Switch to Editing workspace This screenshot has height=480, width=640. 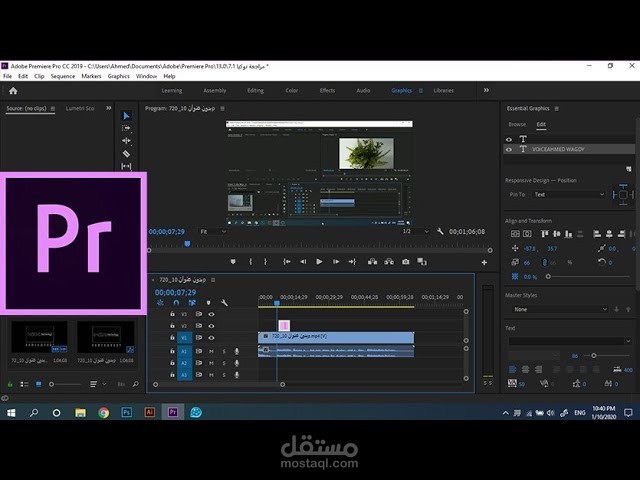pos(256,91)
